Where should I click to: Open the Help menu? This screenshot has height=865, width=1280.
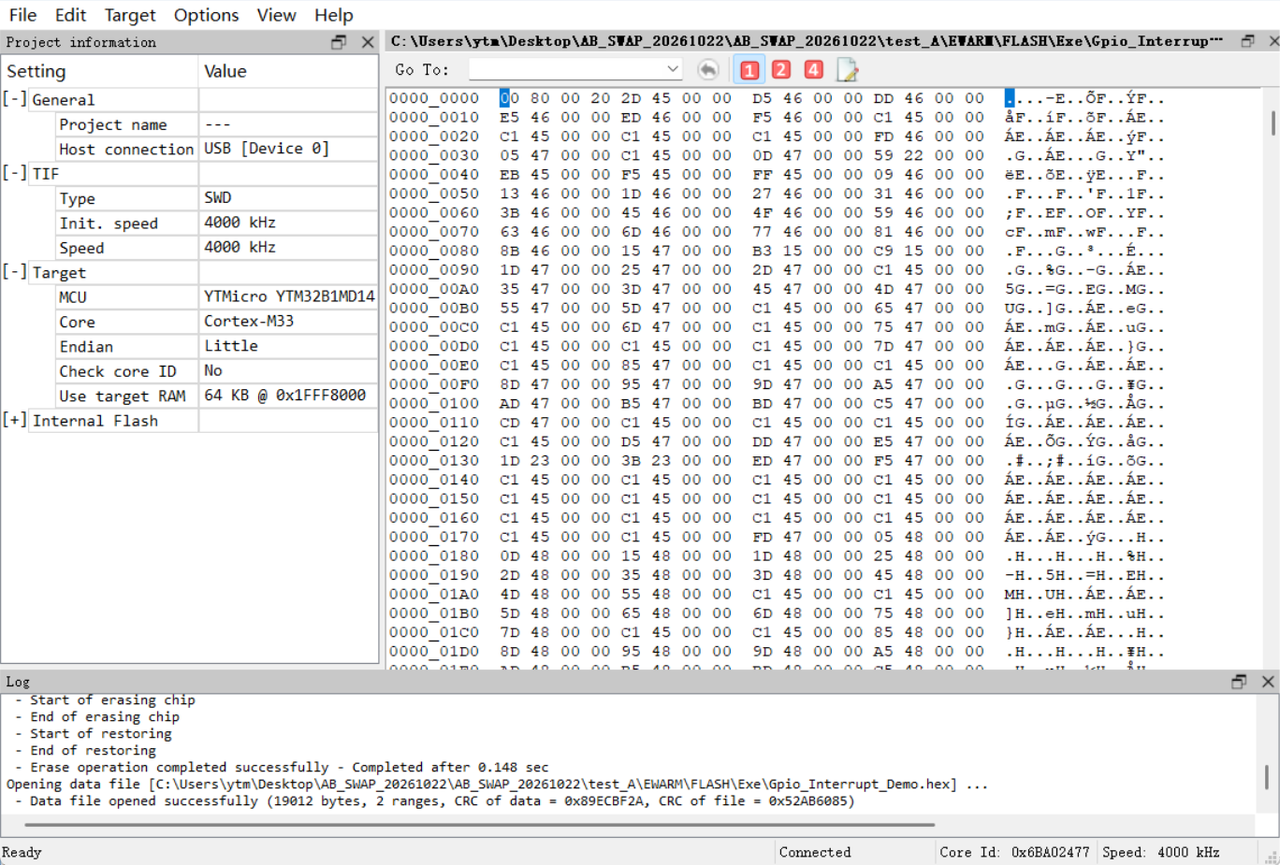(x=333, y=15)
